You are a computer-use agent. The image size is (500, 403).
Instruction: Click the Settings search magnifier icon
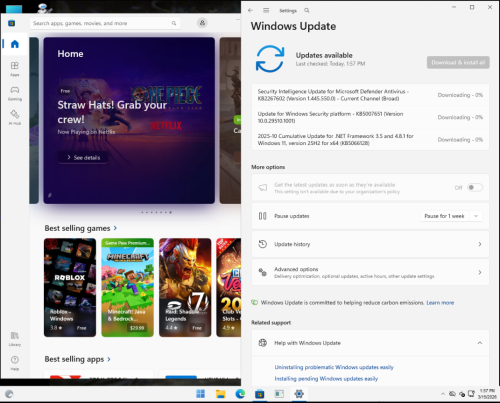click(x=307, y=10)
